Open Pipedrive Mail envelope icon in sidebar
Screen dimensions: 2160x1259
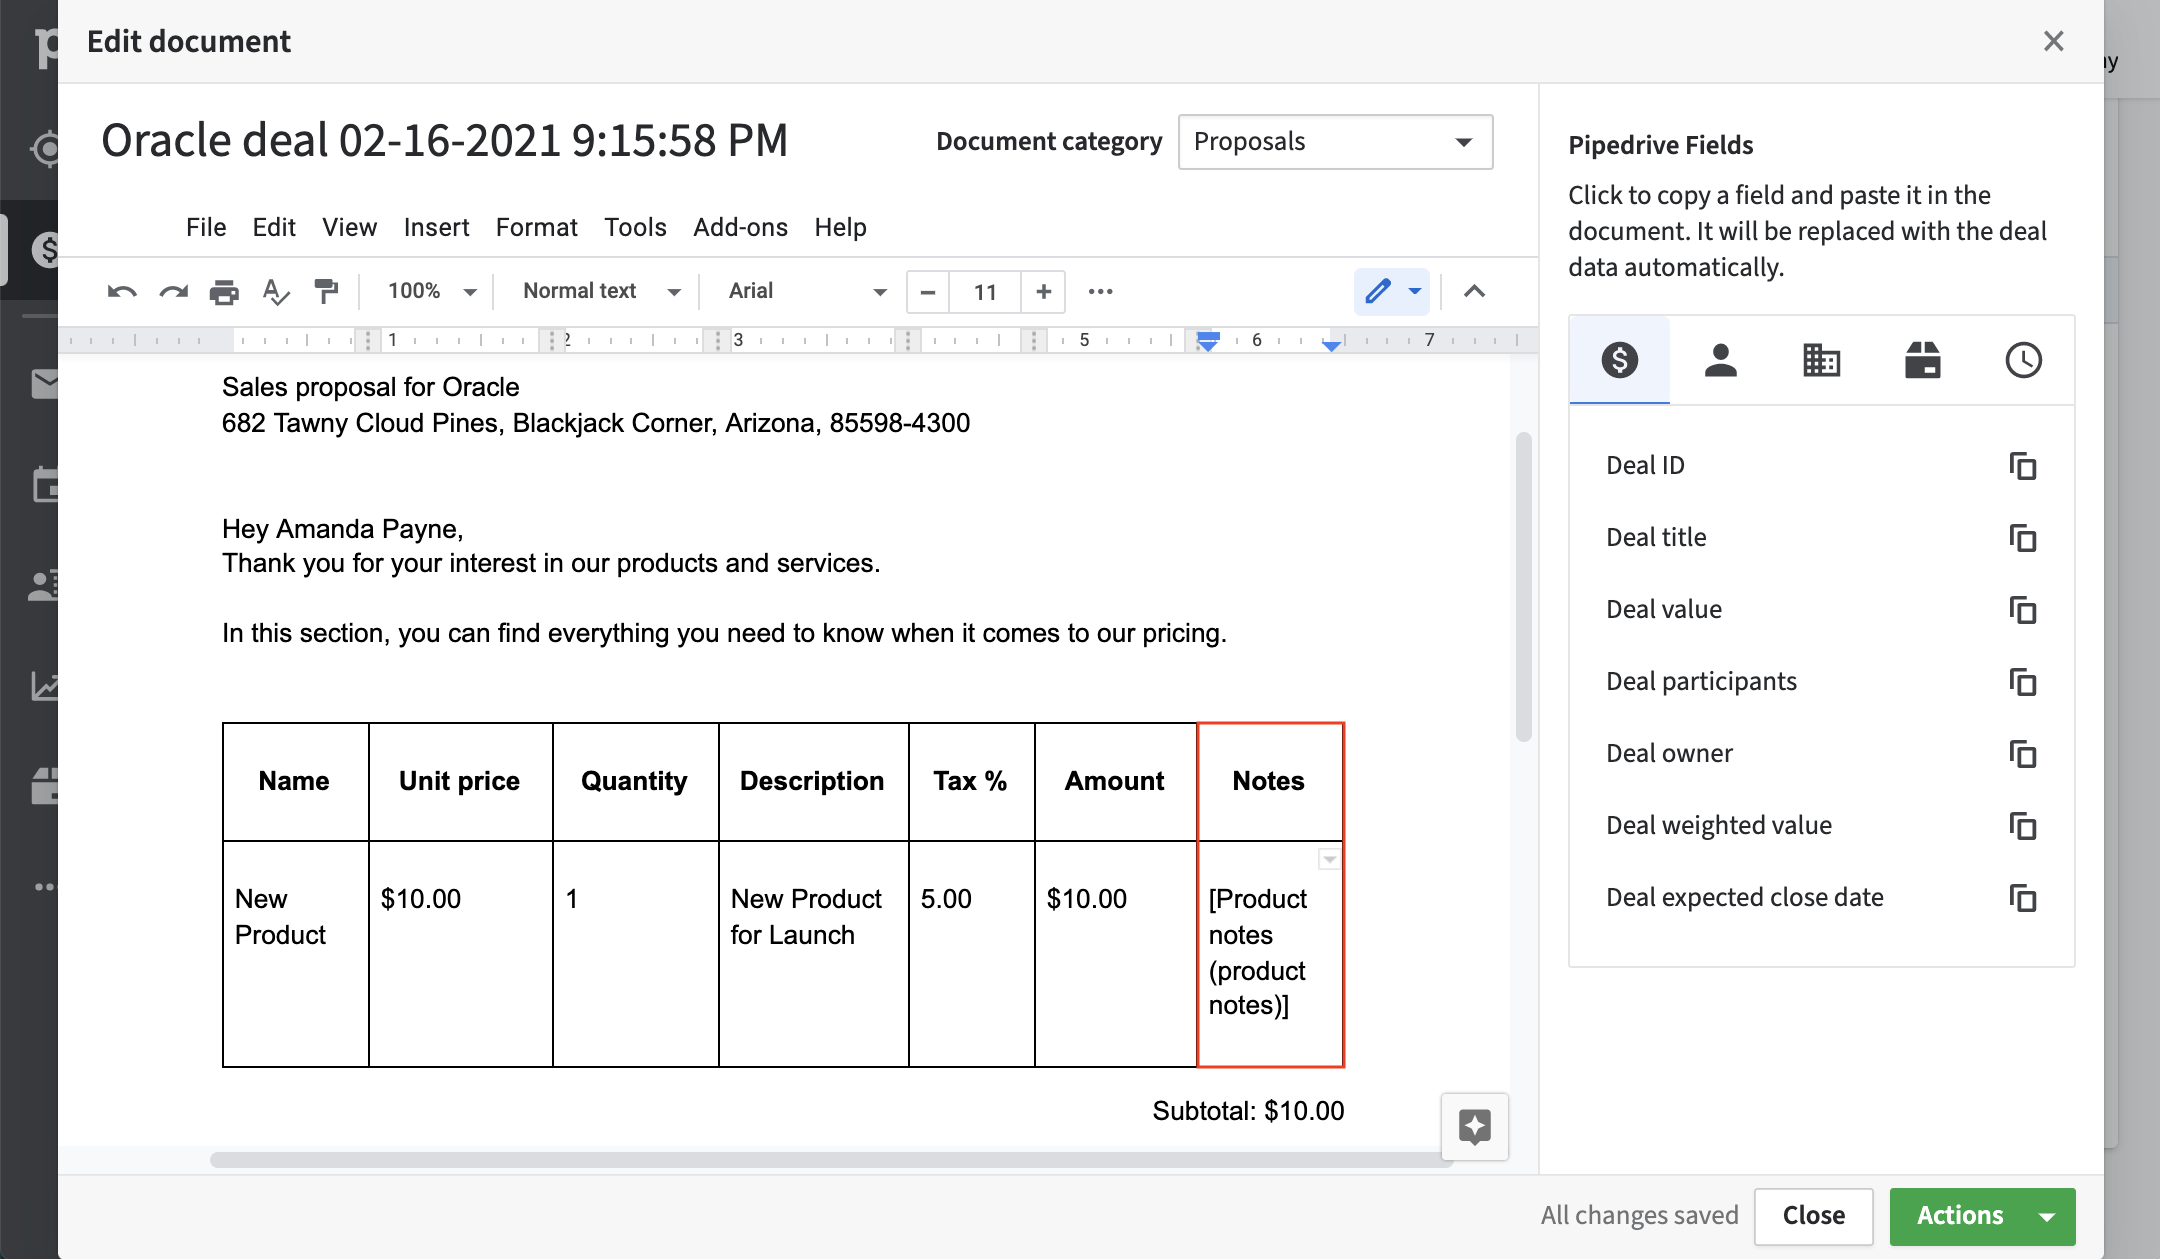pos(44,384)
